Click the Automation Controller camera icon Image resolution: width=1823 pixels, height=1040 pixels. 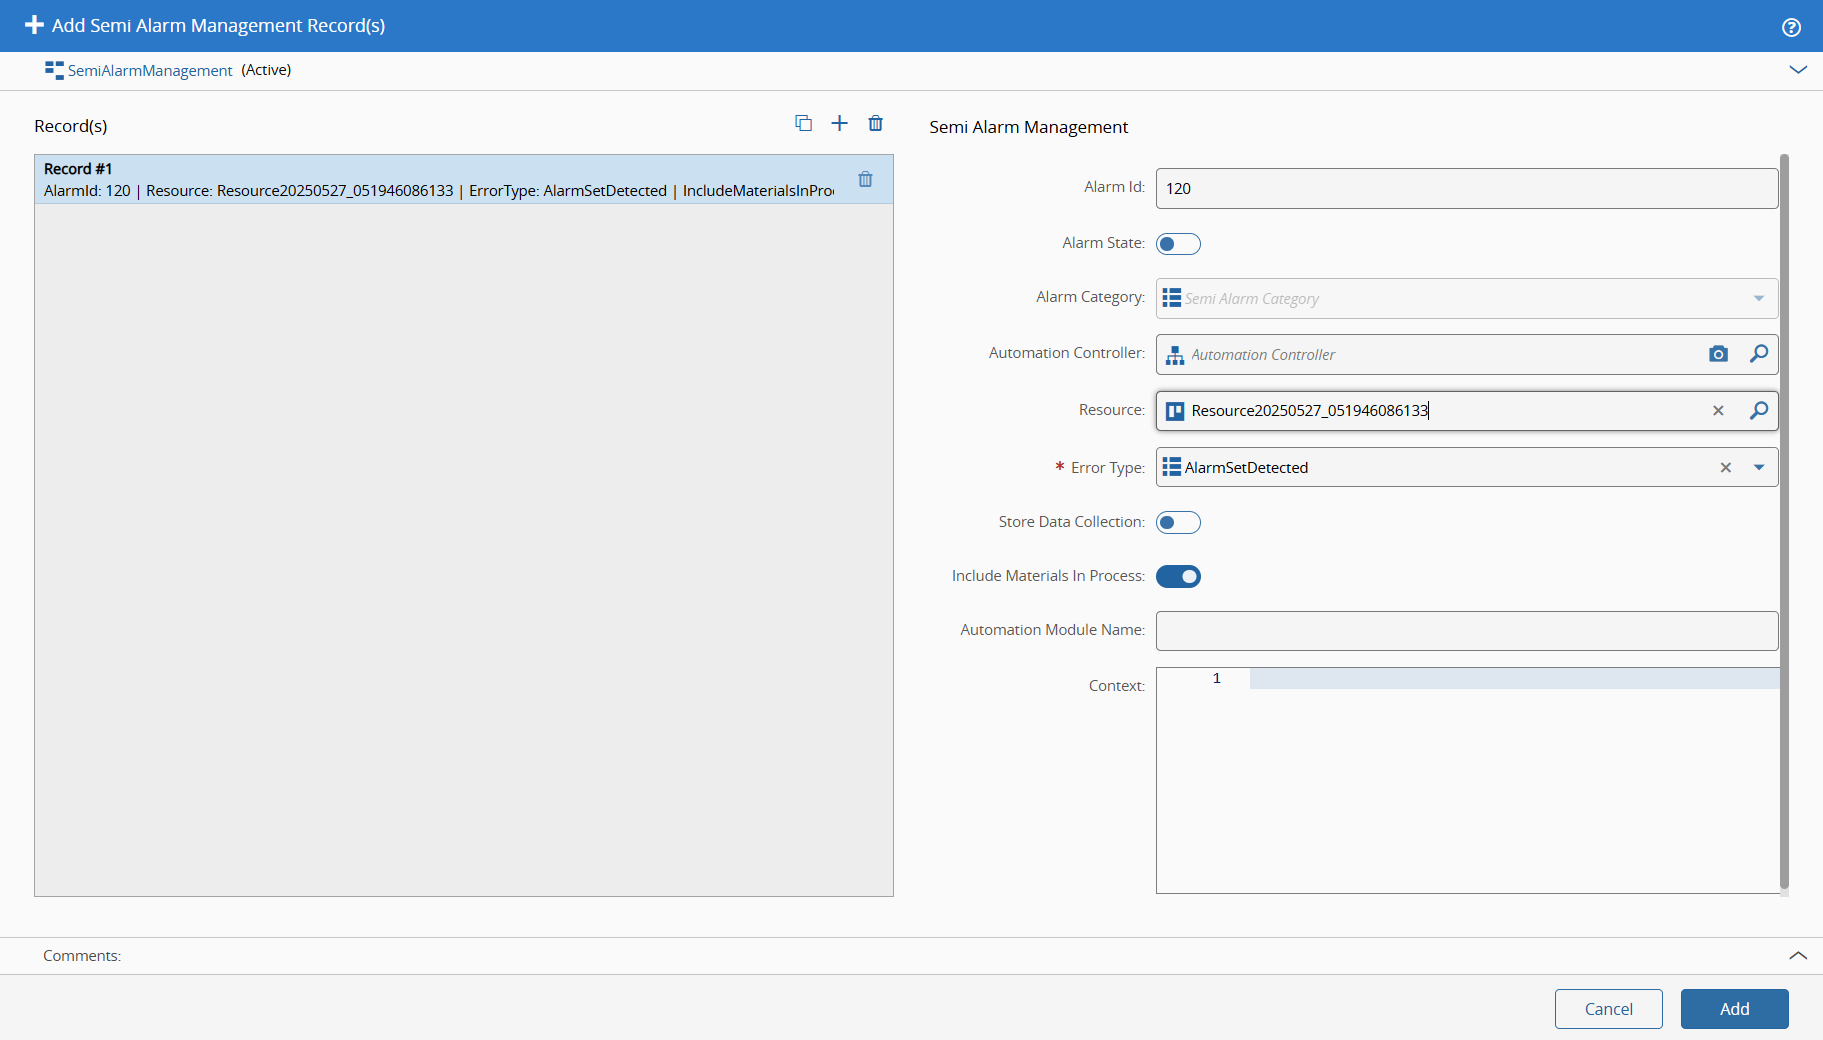coord(1718,354)
